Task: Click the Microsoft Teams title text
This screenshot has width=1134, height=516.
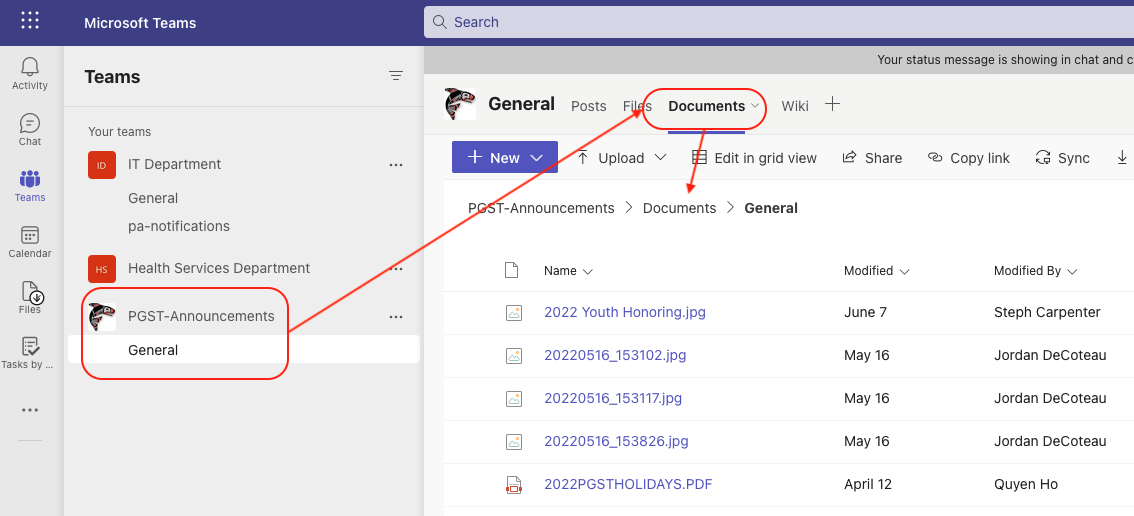Action: (x=140, y=23)
